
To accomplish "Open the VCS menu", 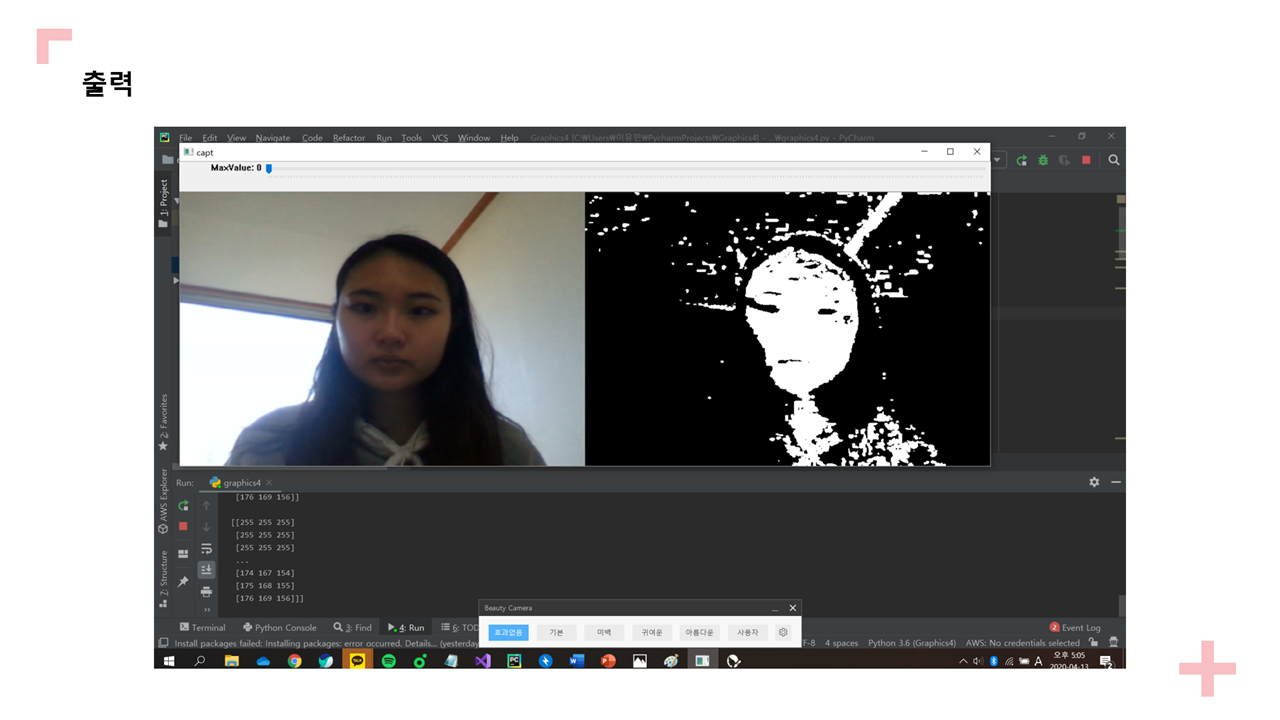I will (440, 138).
